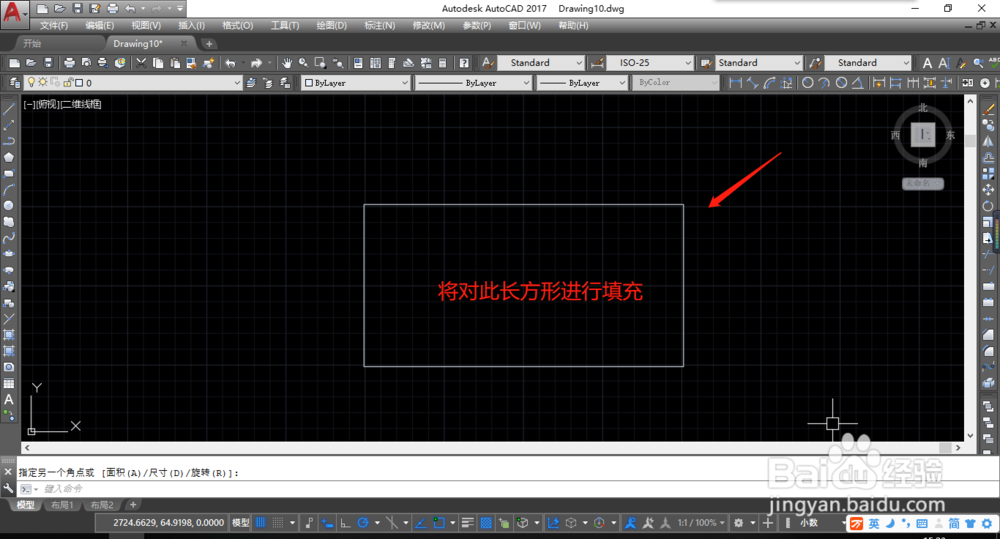The width and height of the screenshot is (1000, 539).
Task: Click the Table Style icon
Action: pyautogui.click(x=706, y=63)
